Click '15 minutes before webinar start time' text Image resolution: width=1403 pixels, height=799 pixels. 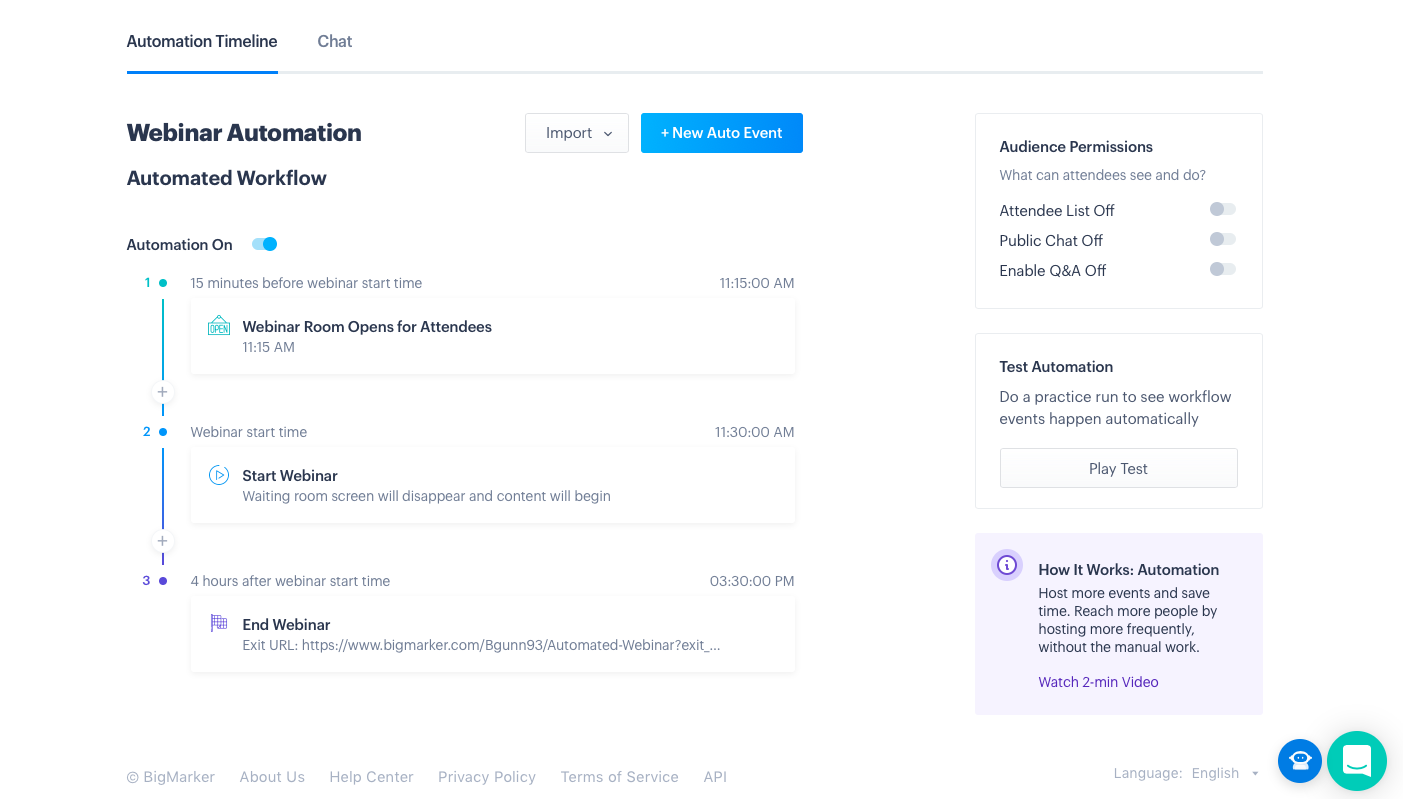click(306, 283)
